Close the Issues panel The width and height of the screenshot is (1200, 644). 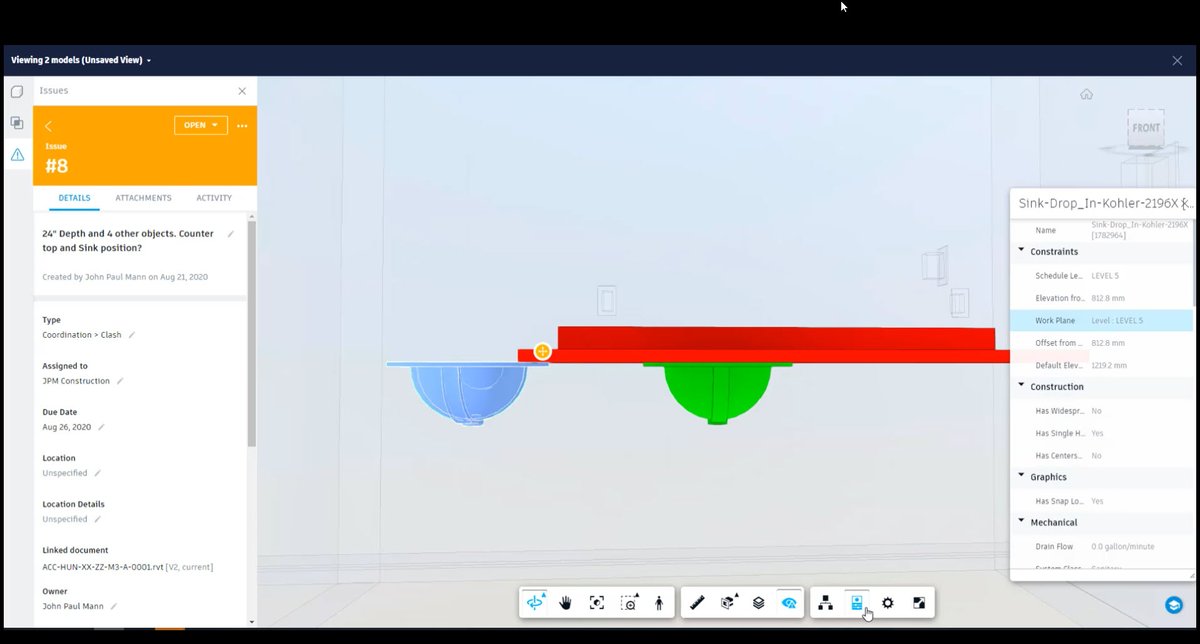click(x=242, y=91)
